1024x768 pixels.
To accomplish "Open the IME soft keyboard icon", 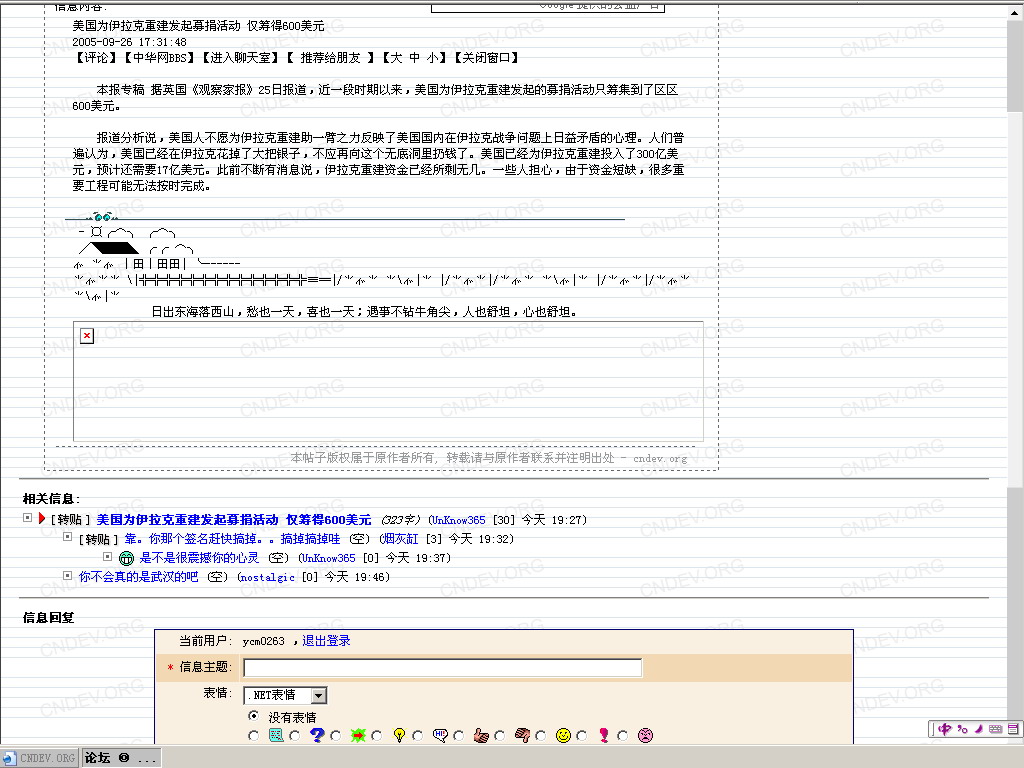I will pyautogui.click(x=995, y=729).
